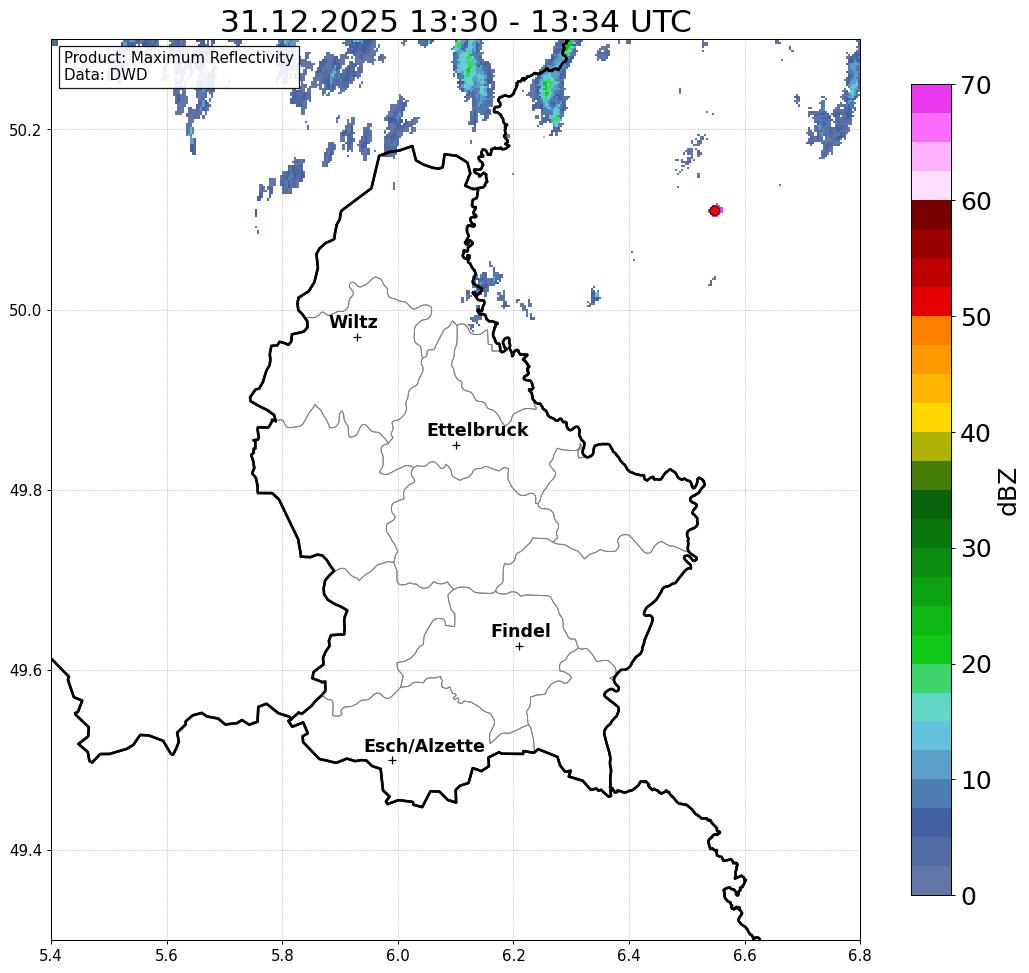The image size is (1029, 973).
Task: Click the Ettelbruck station label
Action: (477, 430)
